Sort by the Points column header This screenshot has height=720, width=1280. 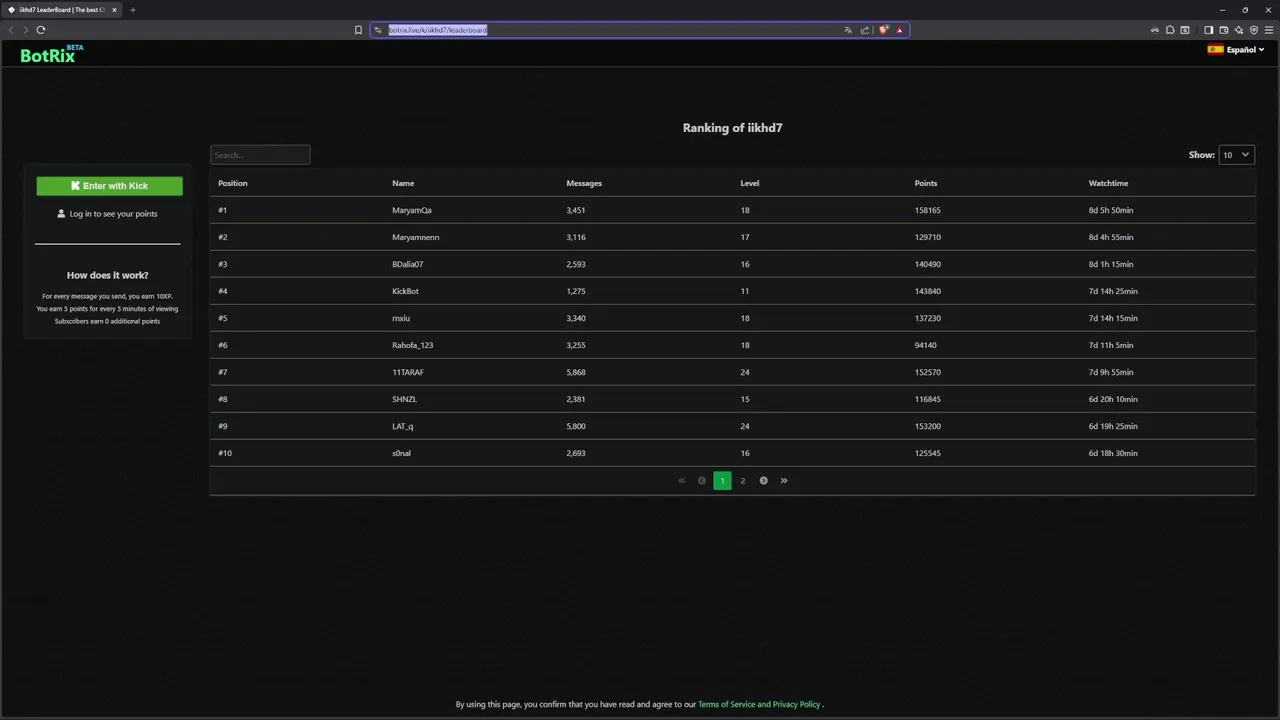[x=926, y=184]
